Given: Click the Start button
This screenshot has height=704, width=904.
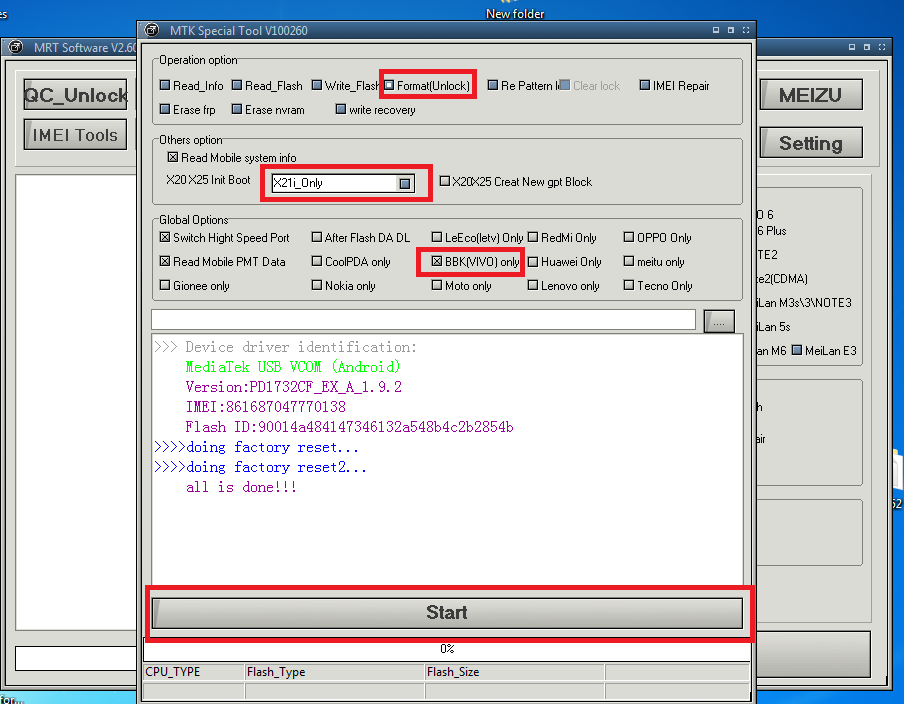Looking at the screenshot, I should click(447, 612).
